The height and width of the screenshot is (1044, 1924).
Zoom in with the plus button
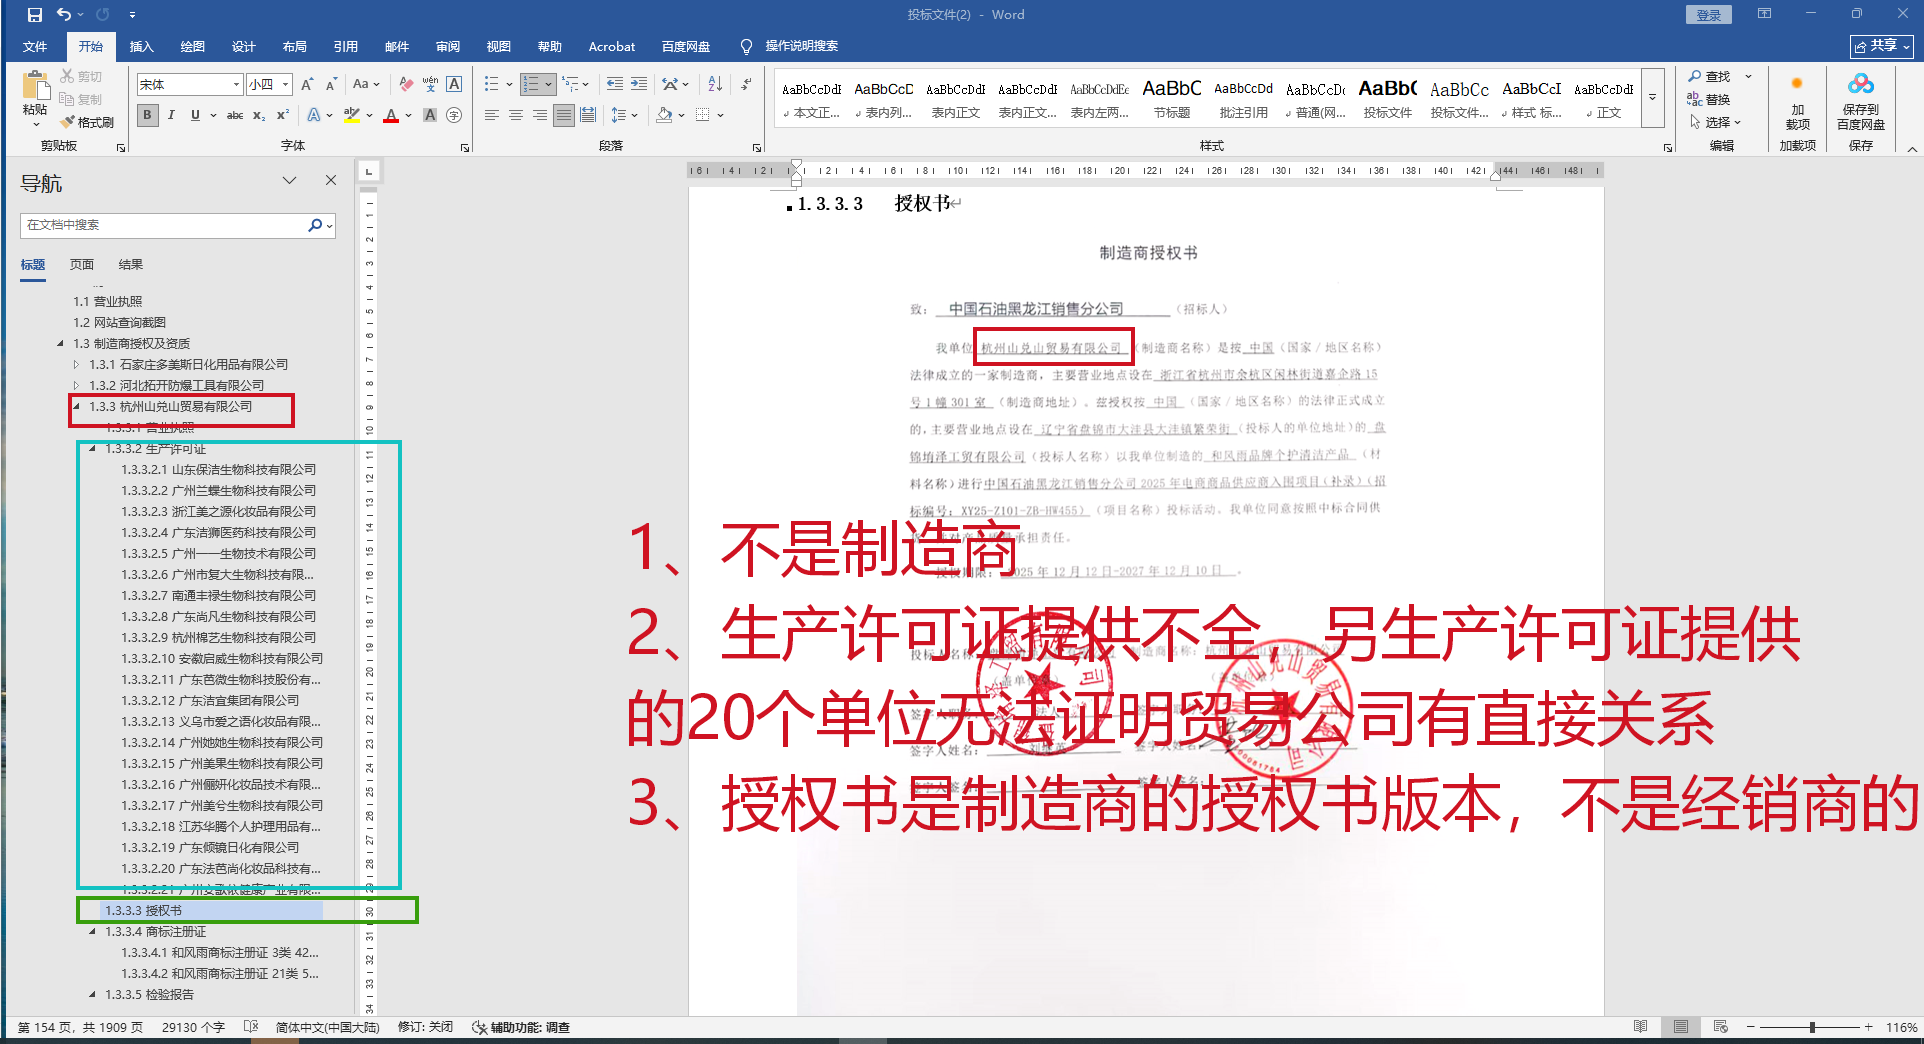1868,1027
